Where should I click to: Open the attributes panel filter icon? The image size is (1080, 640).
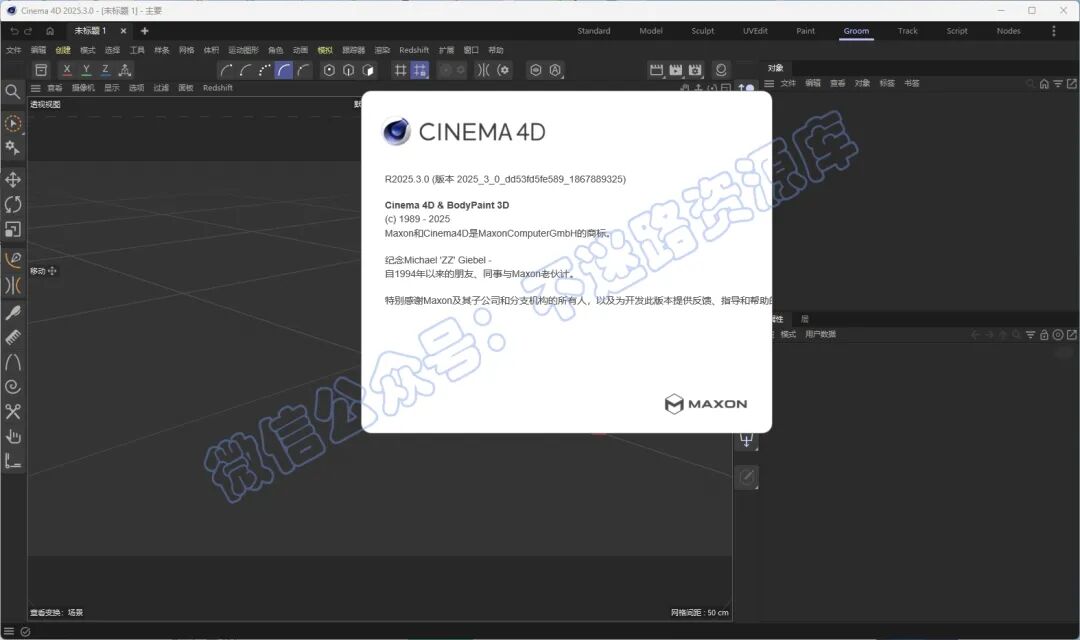1030,335
